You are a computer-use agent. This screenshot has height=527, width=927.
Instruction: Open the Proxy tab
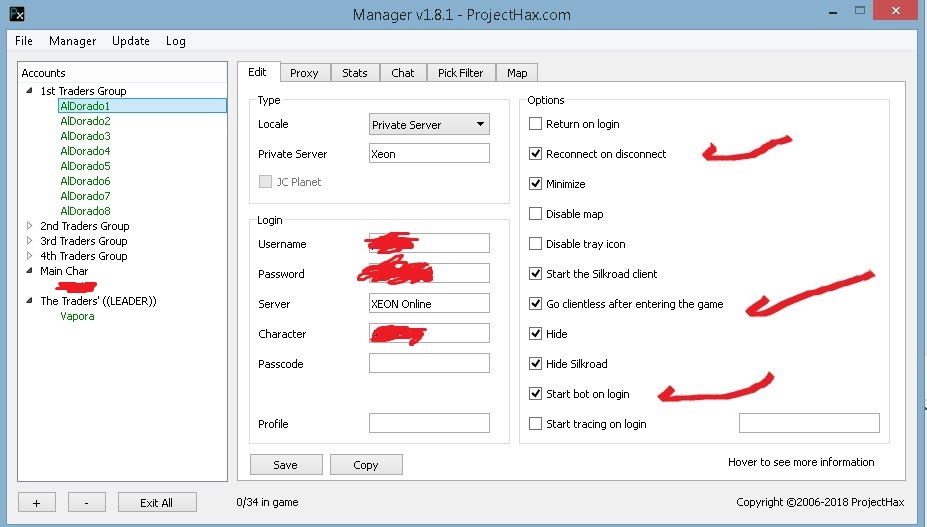coord(304,73)
